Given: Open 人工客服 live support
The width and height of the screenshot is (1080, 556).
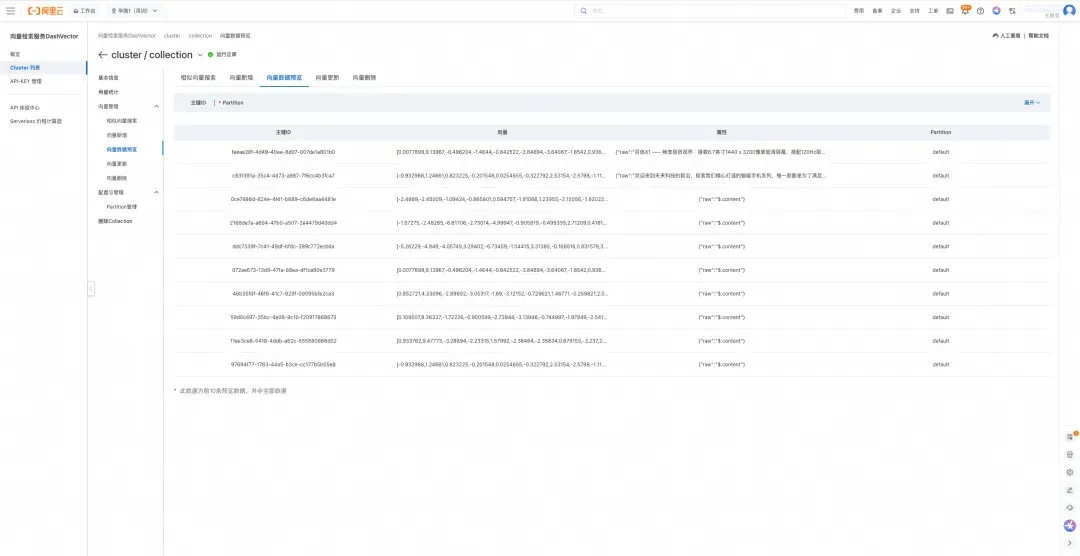Looking at the screenshot, I should click(1007, 35).
